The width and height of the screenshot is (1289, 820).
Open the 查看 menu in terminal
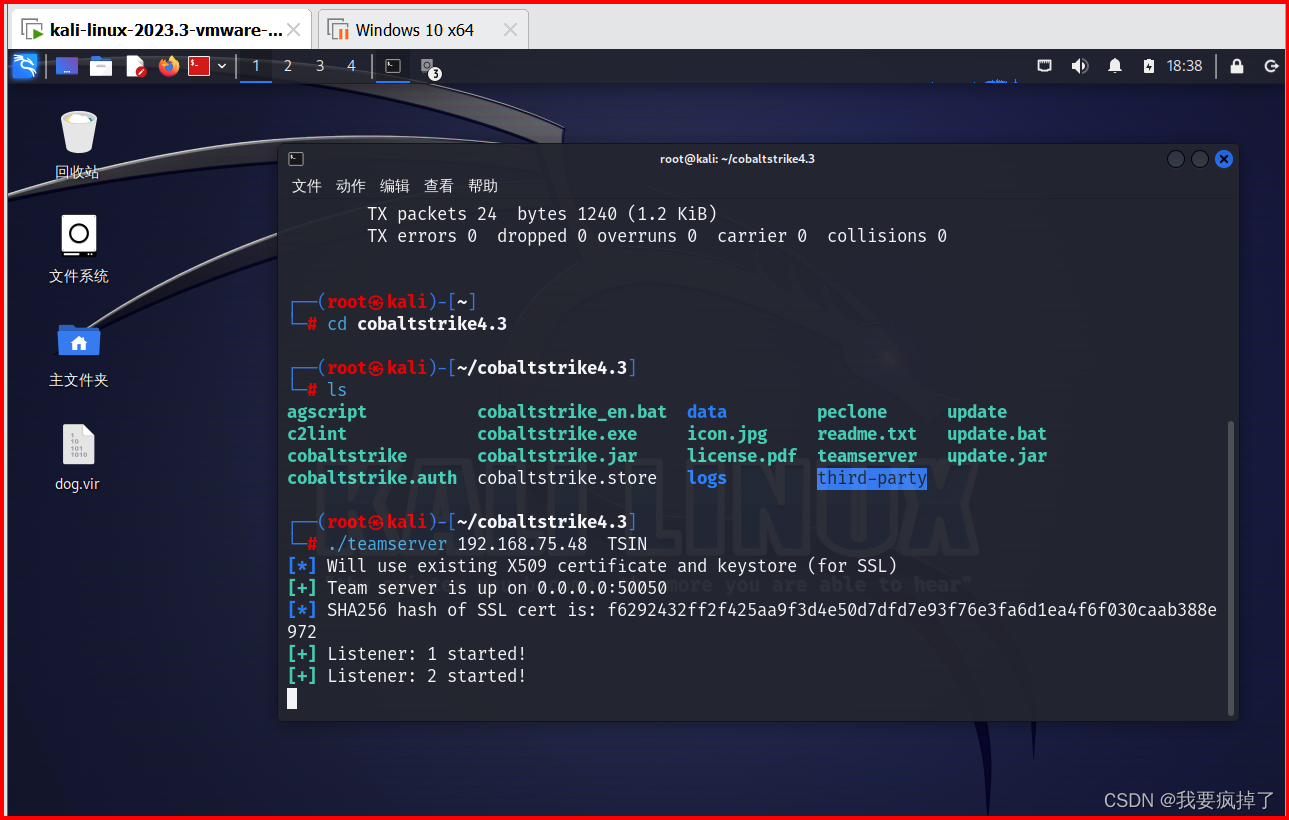pos(439,186)
